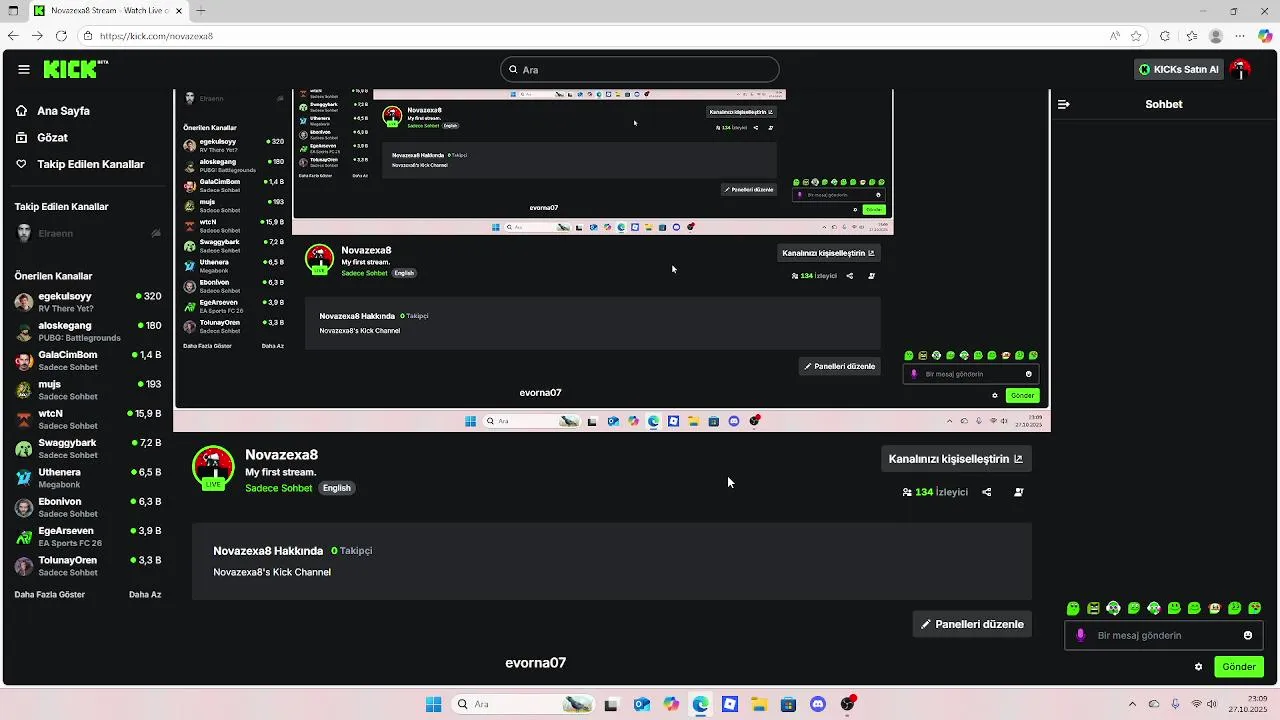Open Takip Edilen Kanallar in the sidebar
This screenshot has height=720, width=1280.
coord(80,164)
